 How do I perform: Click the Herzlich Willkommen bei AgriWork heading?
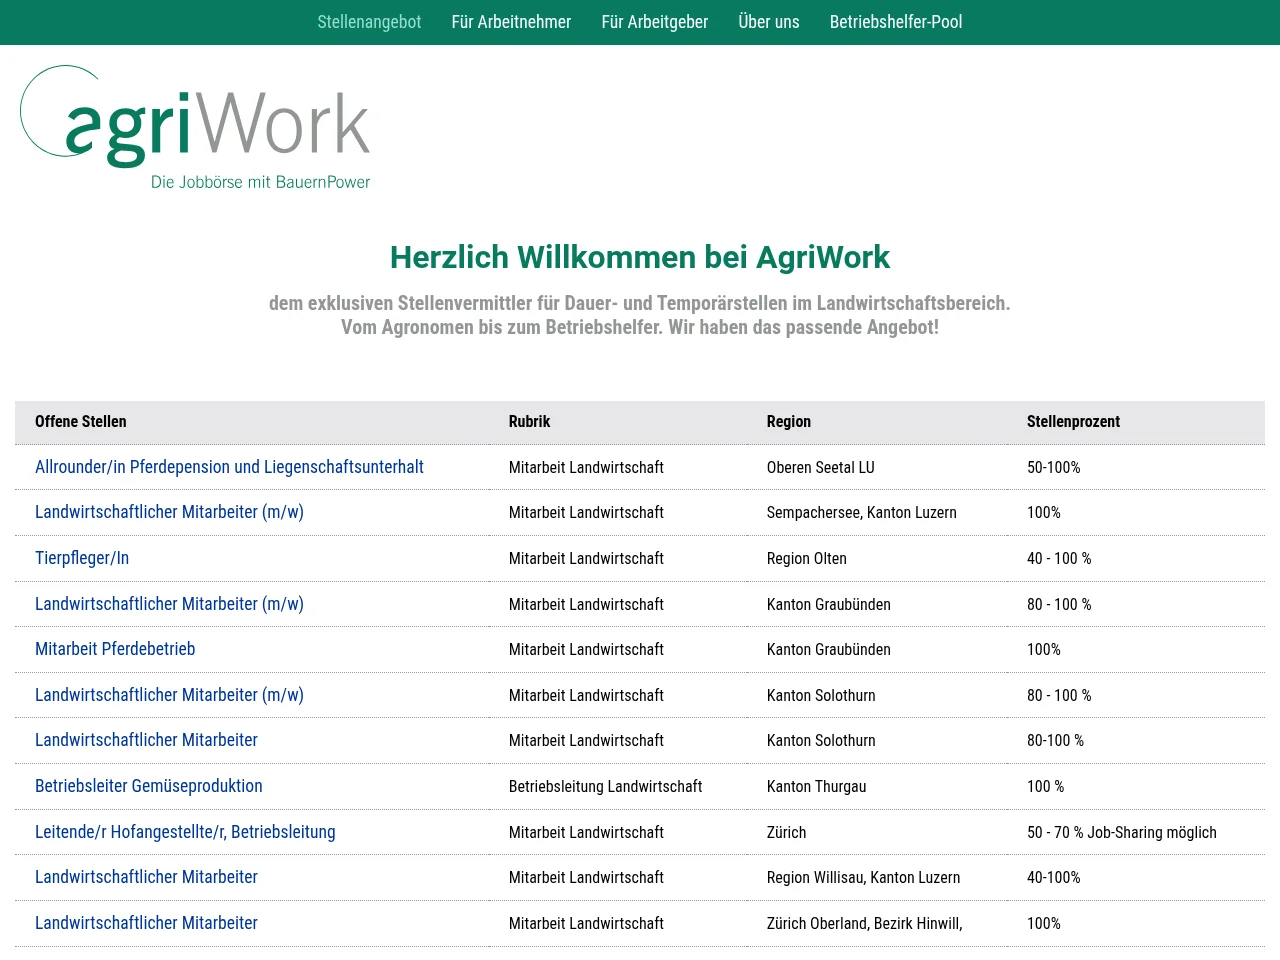coord(640,257)
